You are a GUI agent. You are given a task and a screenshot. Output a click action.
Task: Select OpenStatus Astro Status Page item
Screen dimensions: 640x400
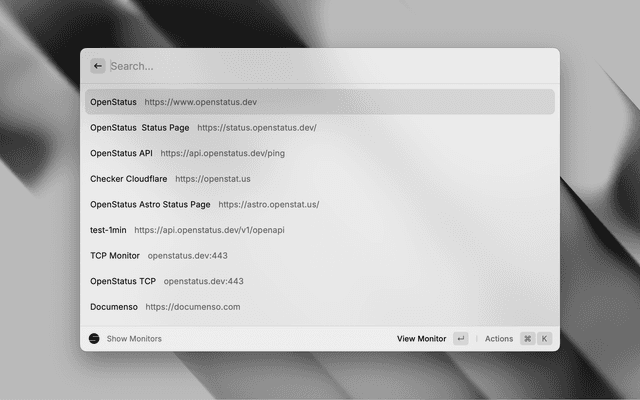pos(150,204)
